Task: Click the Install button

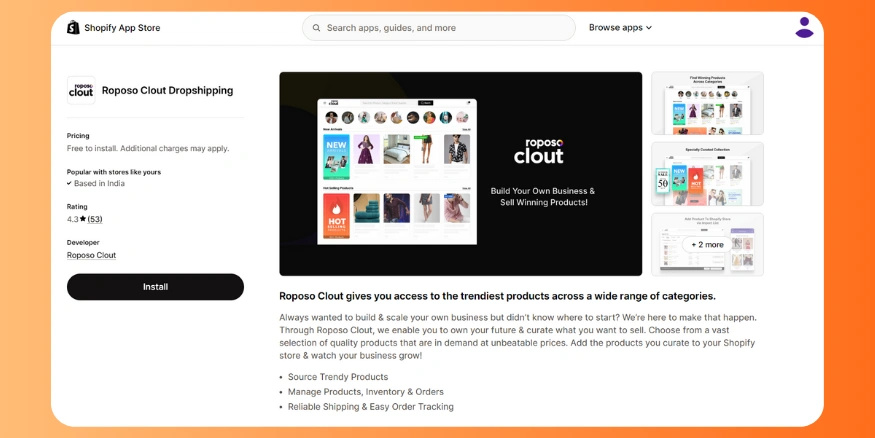Action: (x=155, y=287)
